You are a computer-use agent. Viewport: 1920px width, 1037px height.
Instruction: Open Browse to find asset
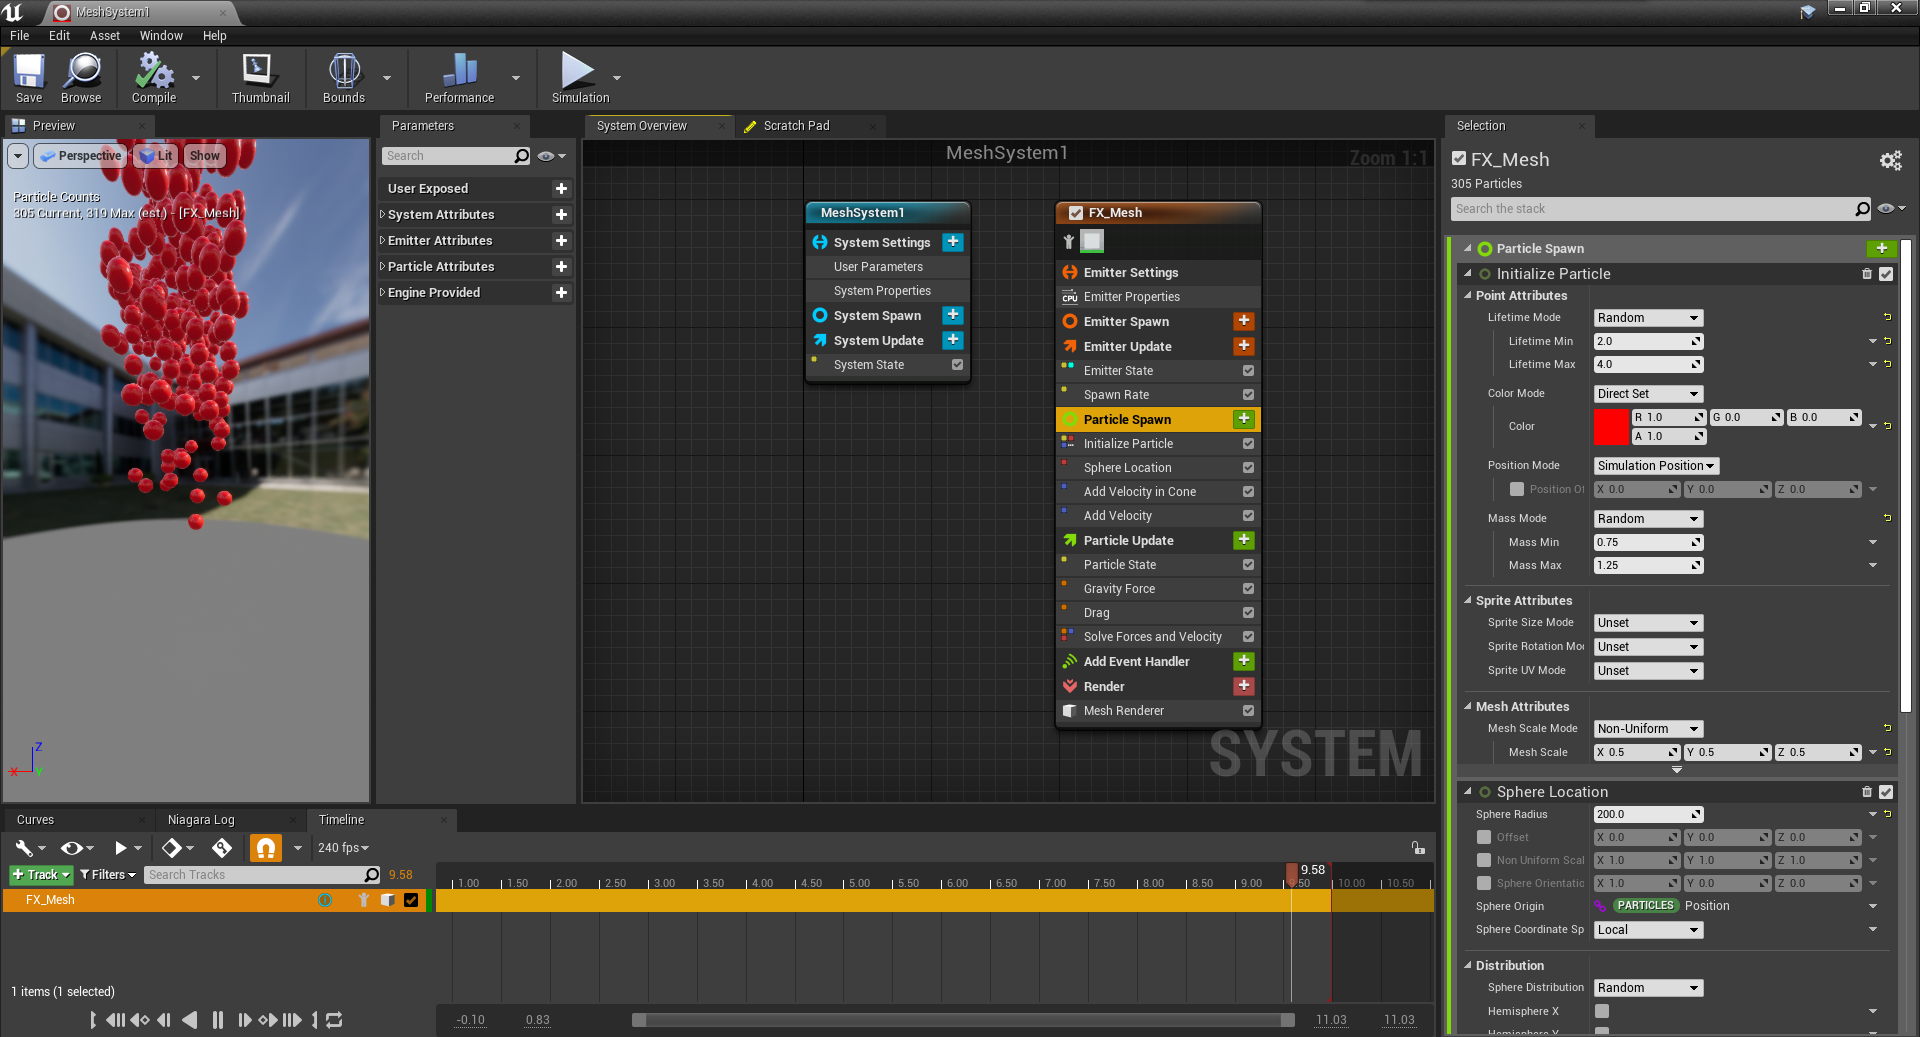coord(81,78)
